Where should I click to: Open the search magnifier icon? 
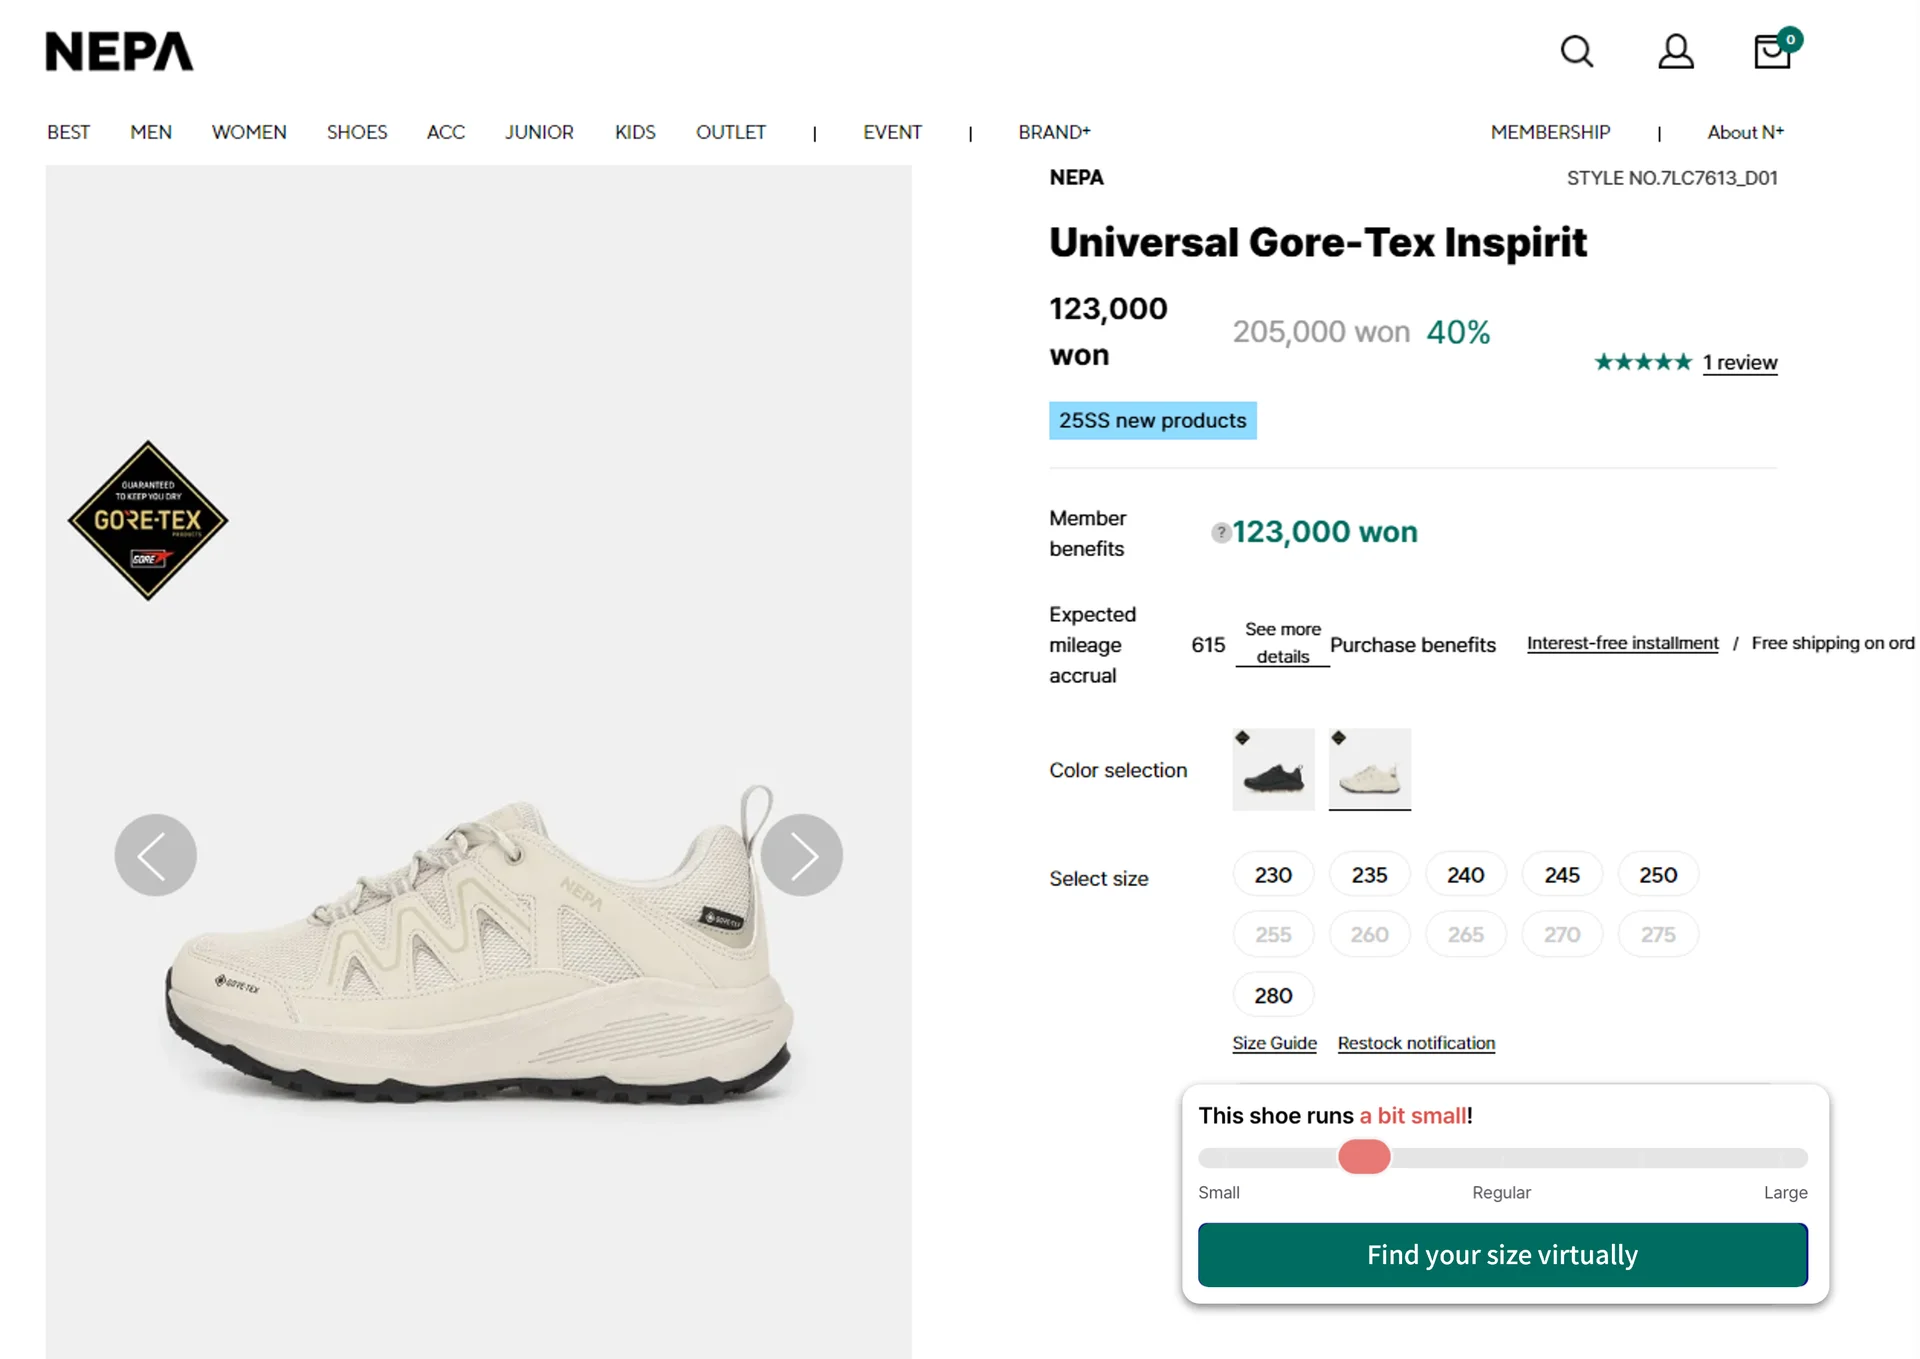point(1576,51)
